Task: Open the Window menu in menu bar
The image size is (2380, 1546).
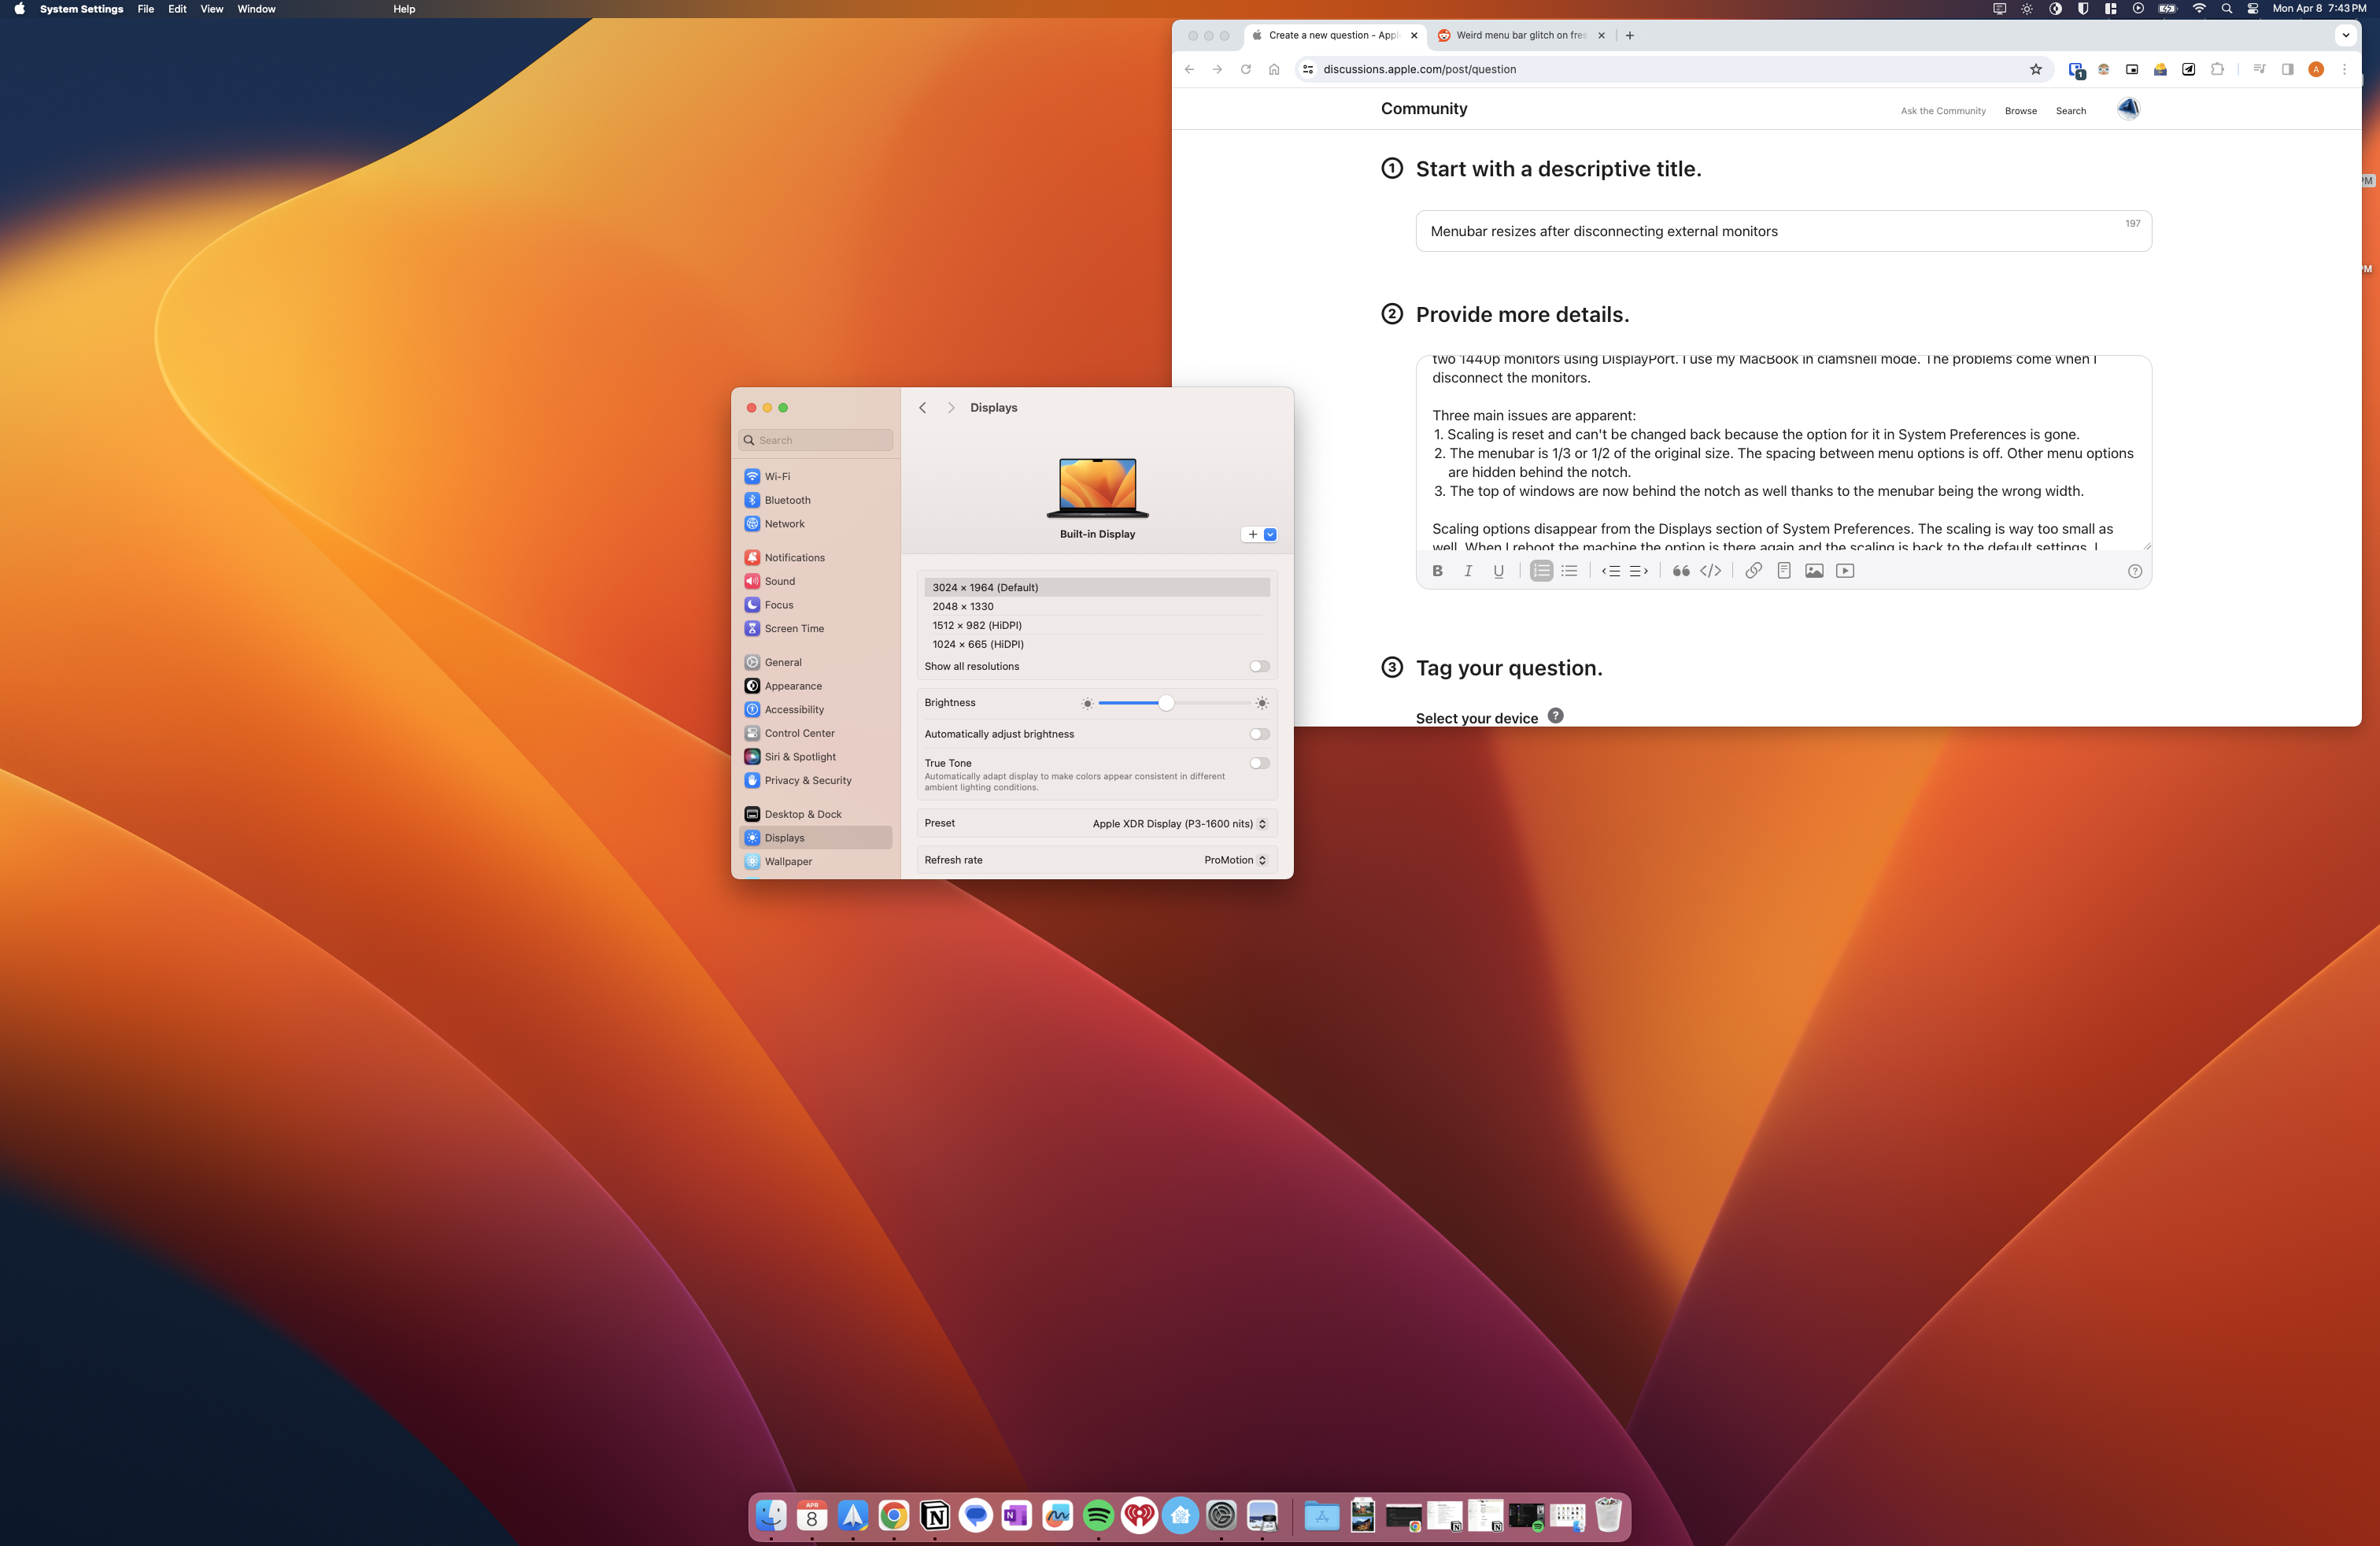Action: pos(256,9)
